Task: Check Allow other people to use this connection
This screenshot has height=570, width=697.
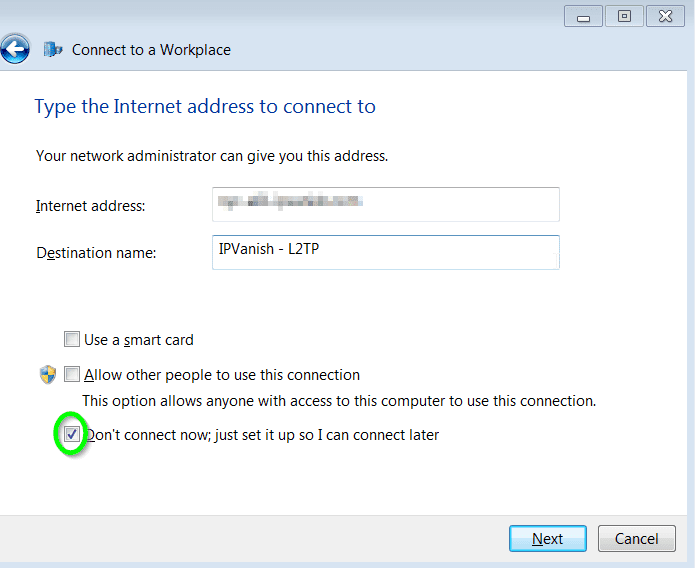Action: (x=72, y=375)
